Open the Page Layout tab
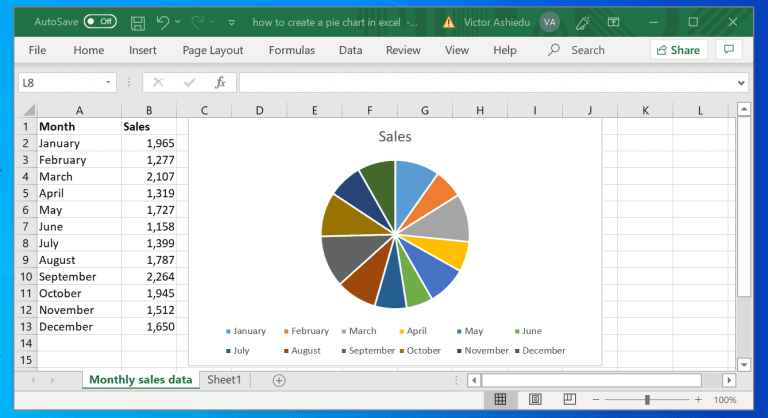 [213, 50]
